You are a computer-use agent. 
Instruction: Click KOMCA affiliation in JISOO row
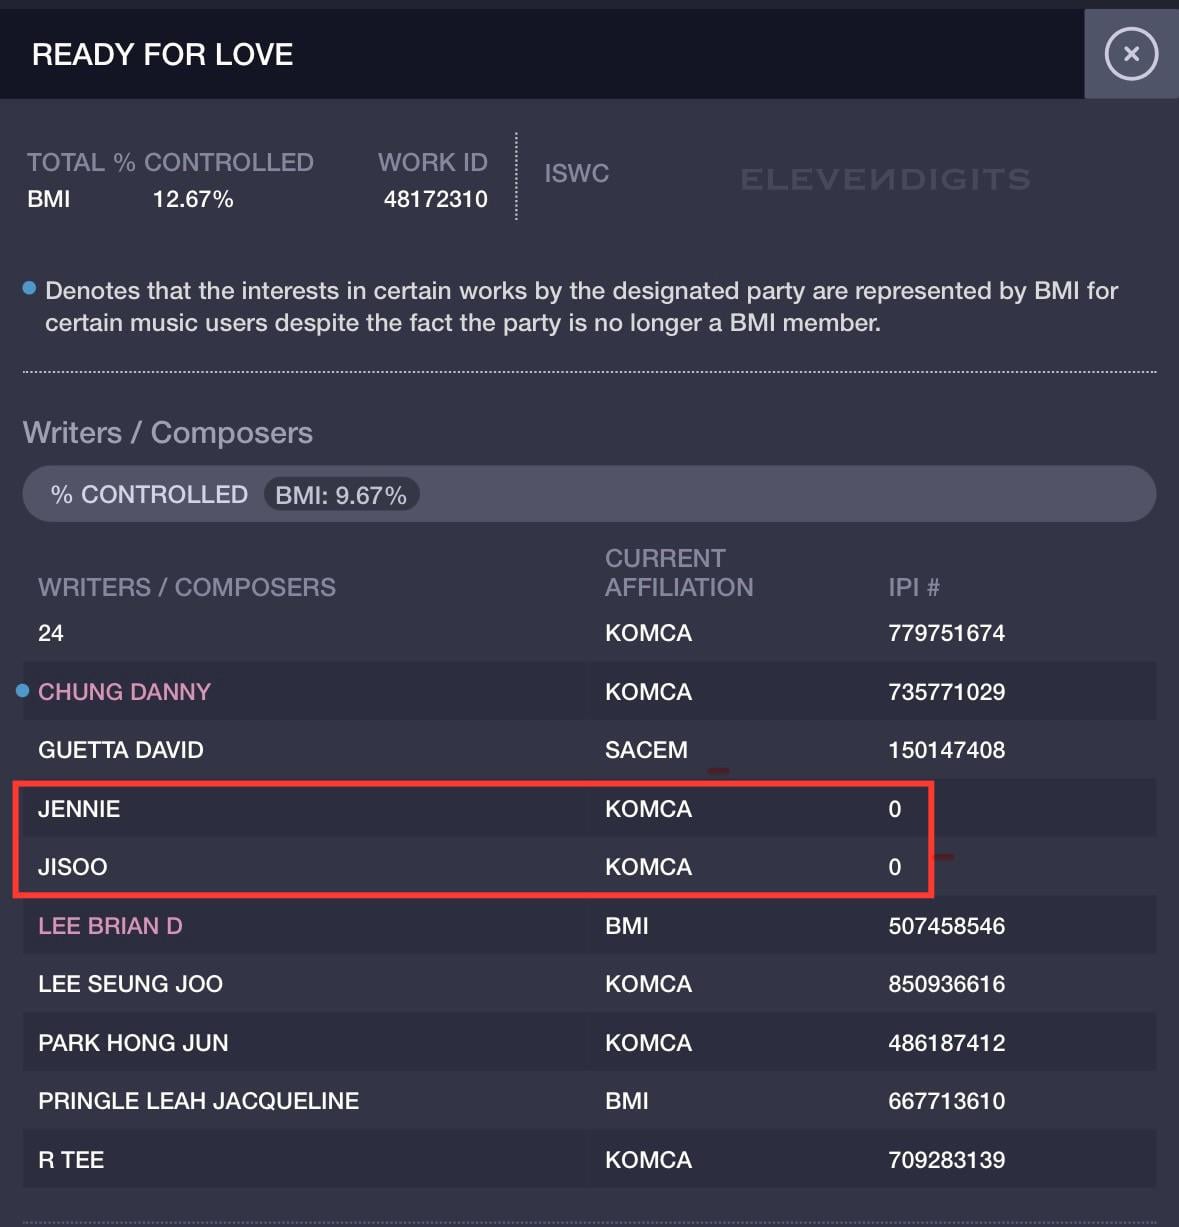pos(648,867)
